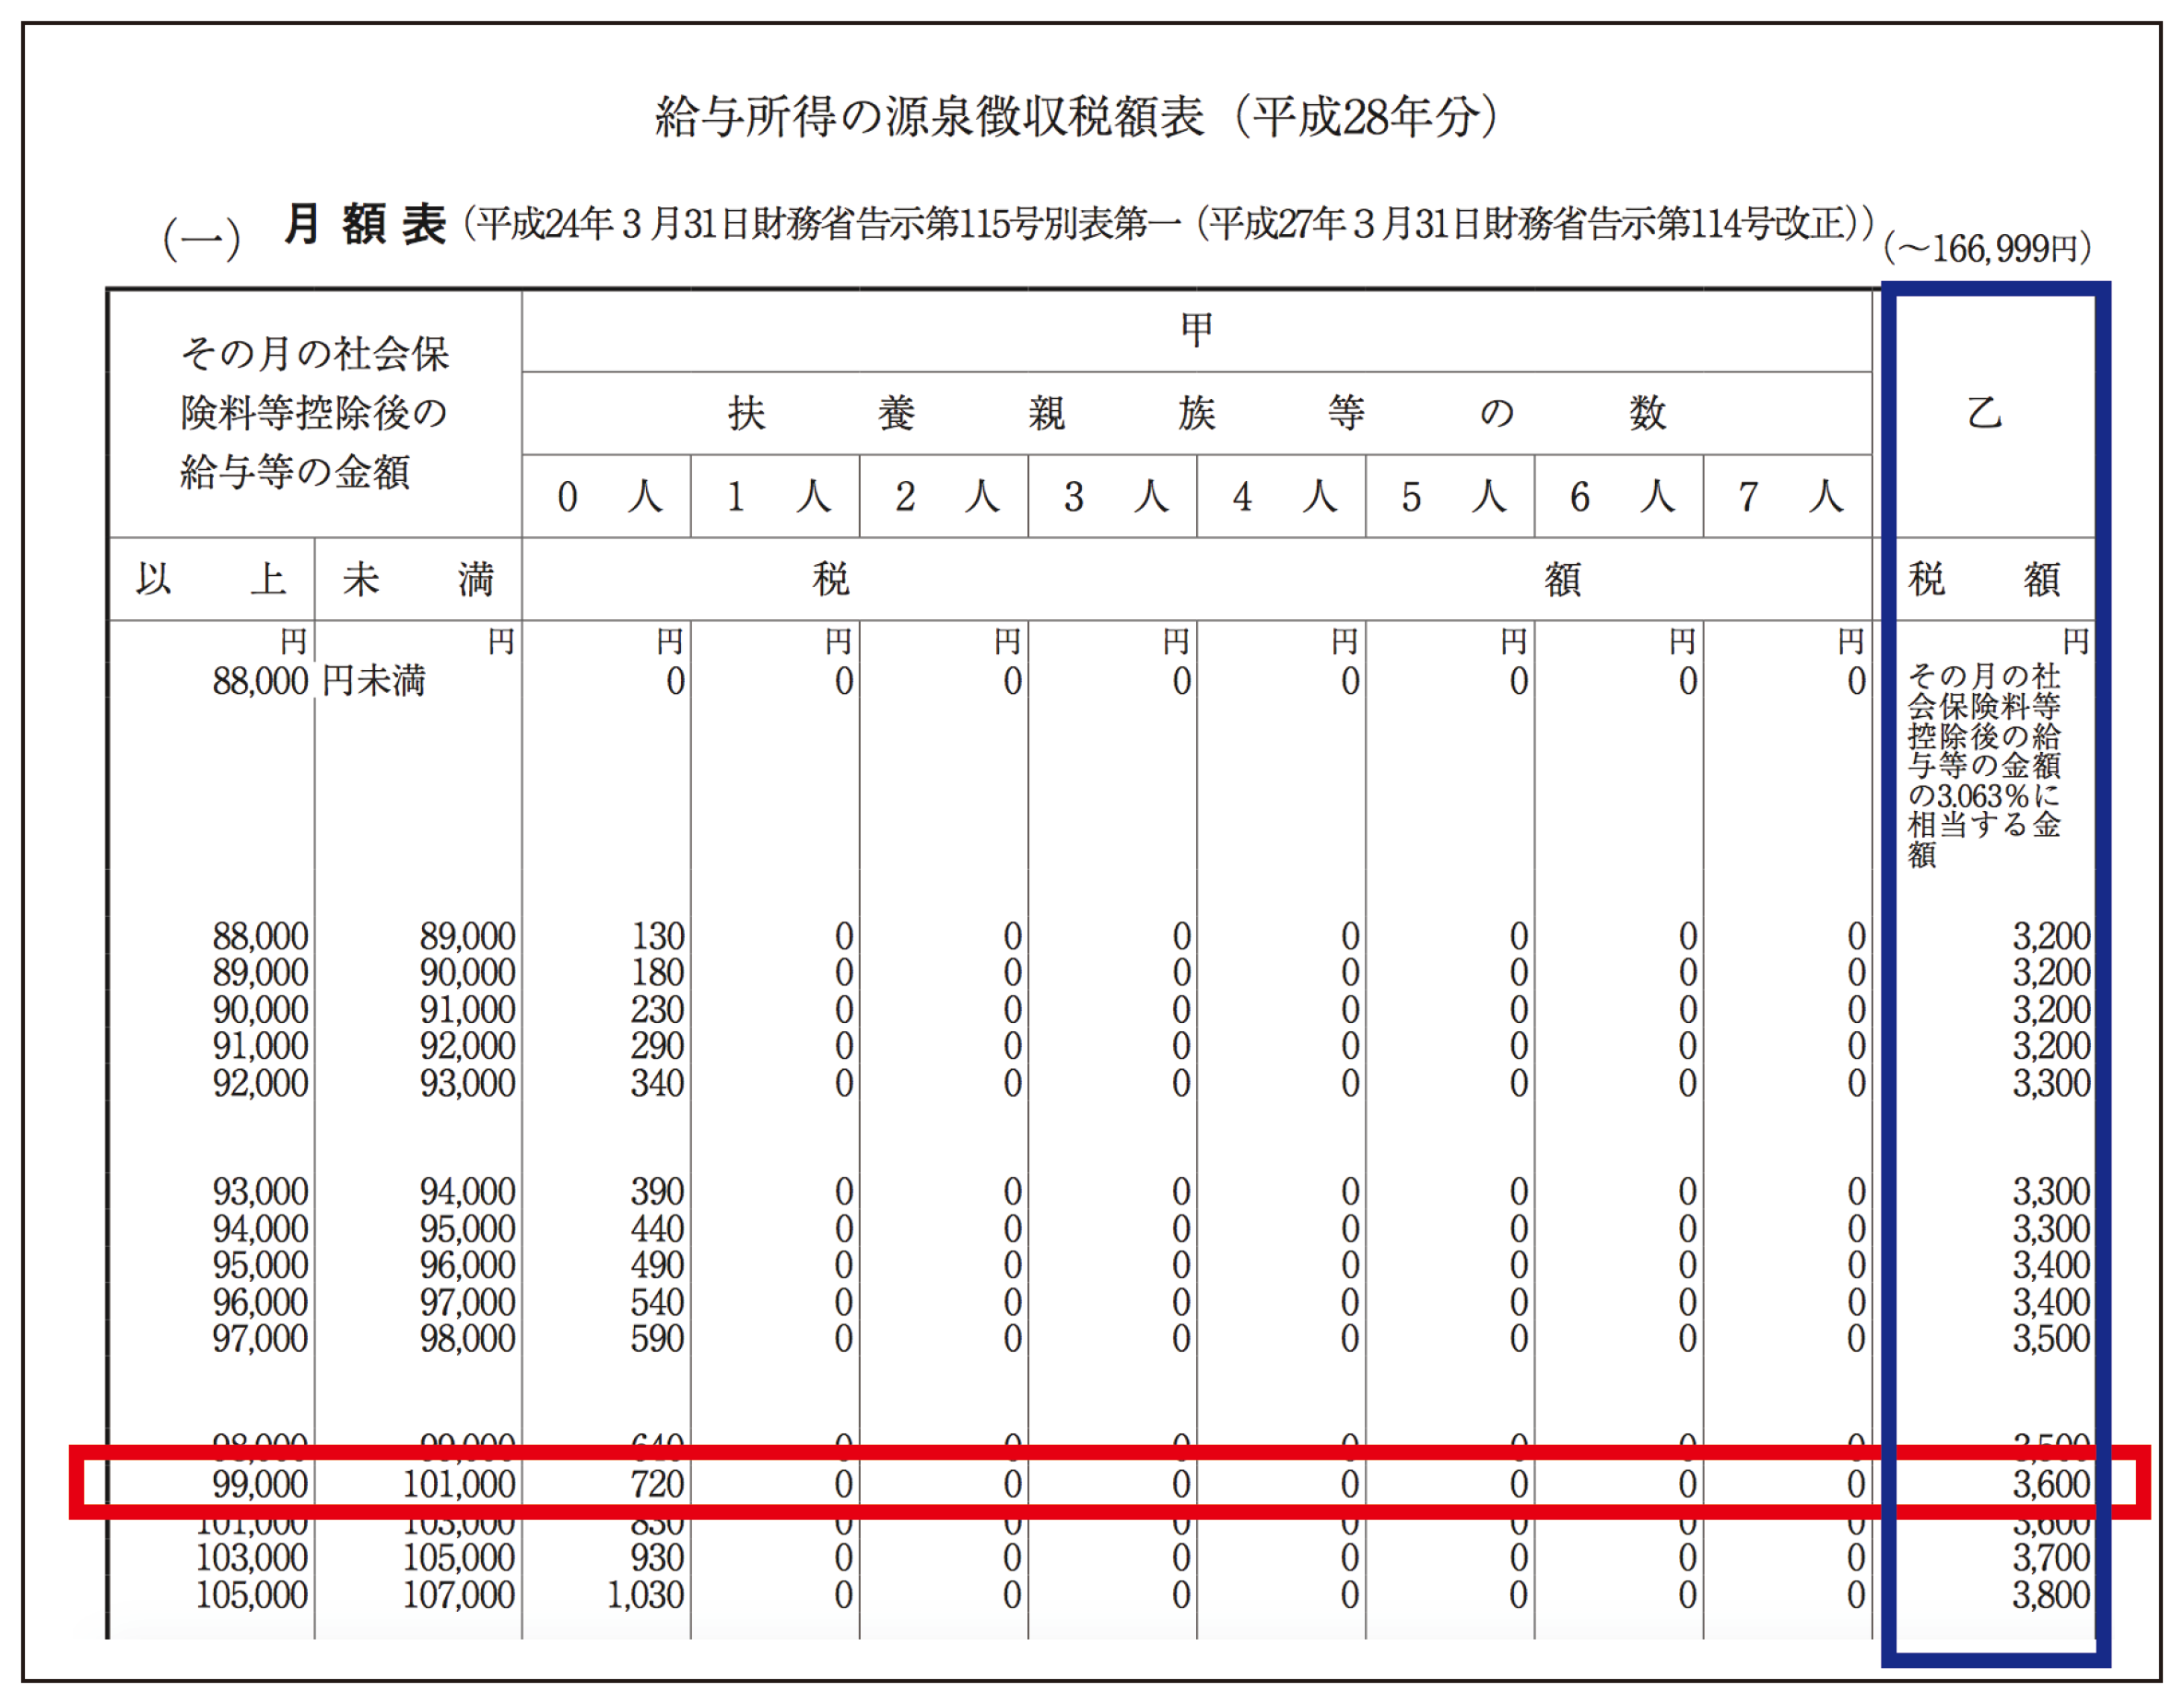The height and width of the screenshot is (1704, 2184).
Task: Select the その月の社会保険料等控除後の給与等の金額 header
Action: click(x=314, y=413)
